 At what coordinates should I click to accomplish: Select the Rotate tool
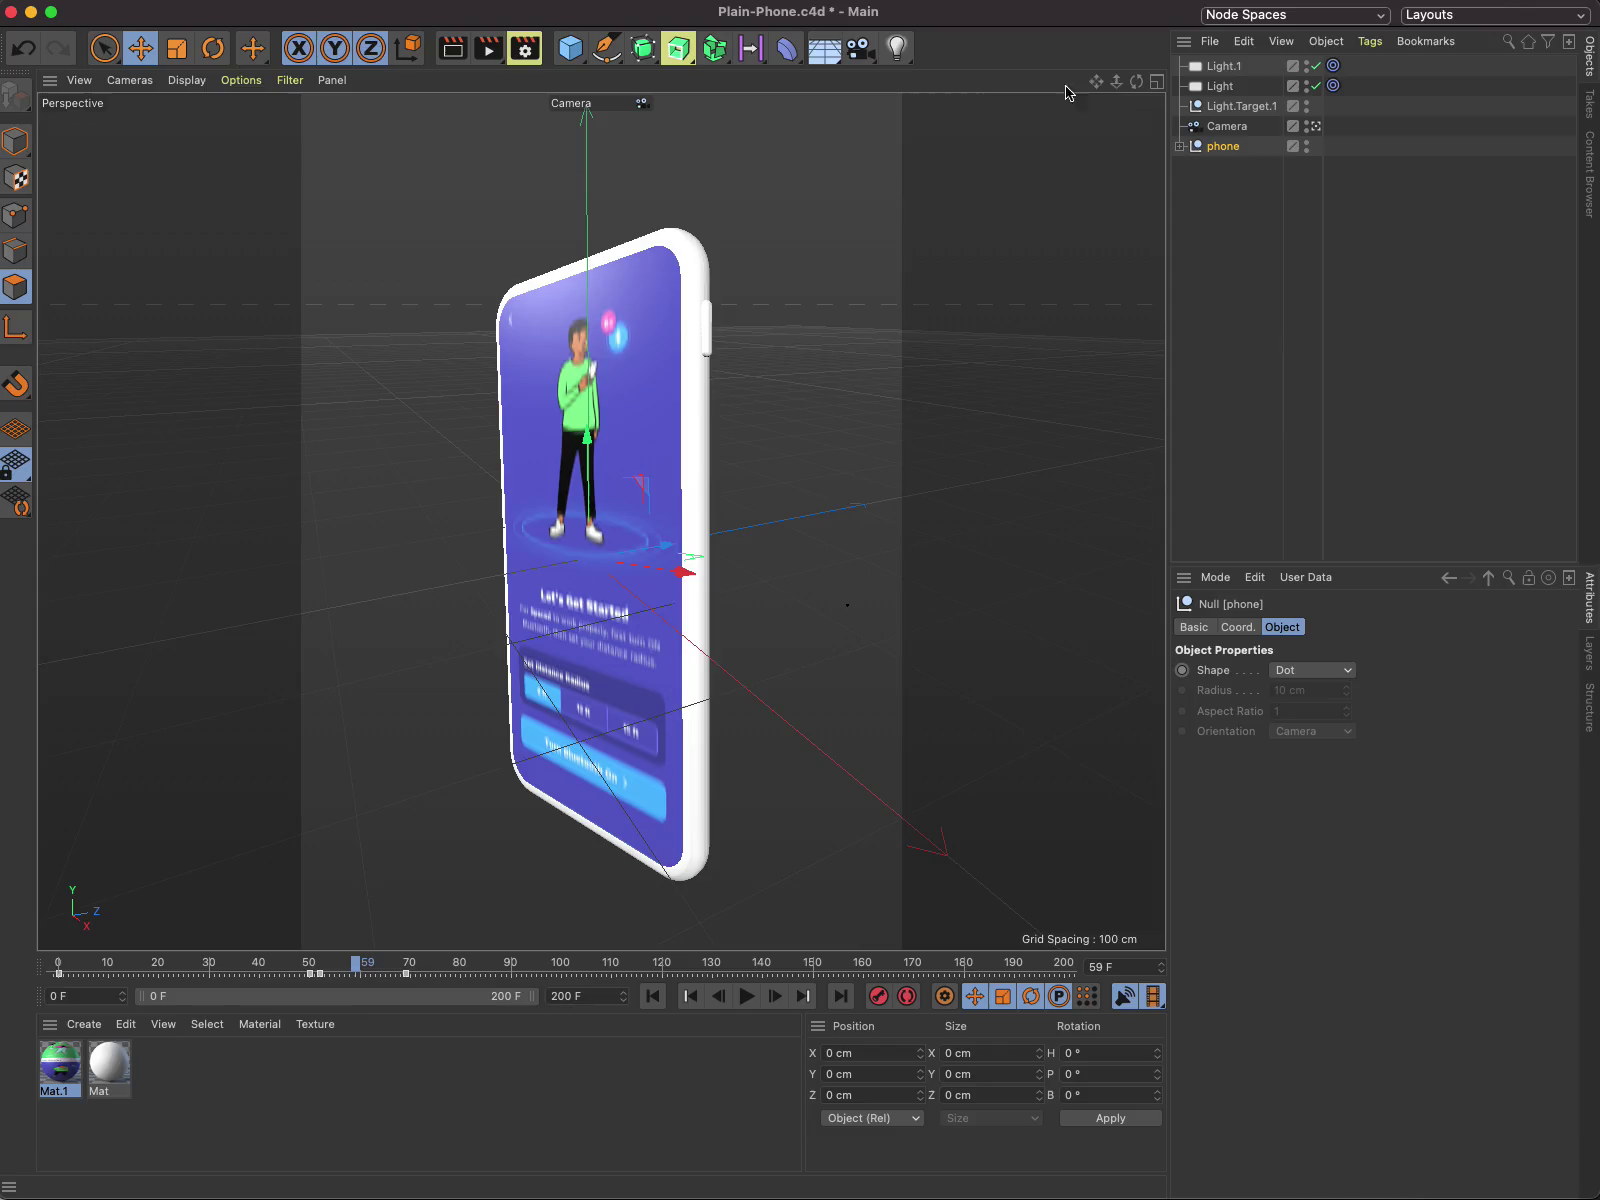pyautogui.click(x=213, y=48)
